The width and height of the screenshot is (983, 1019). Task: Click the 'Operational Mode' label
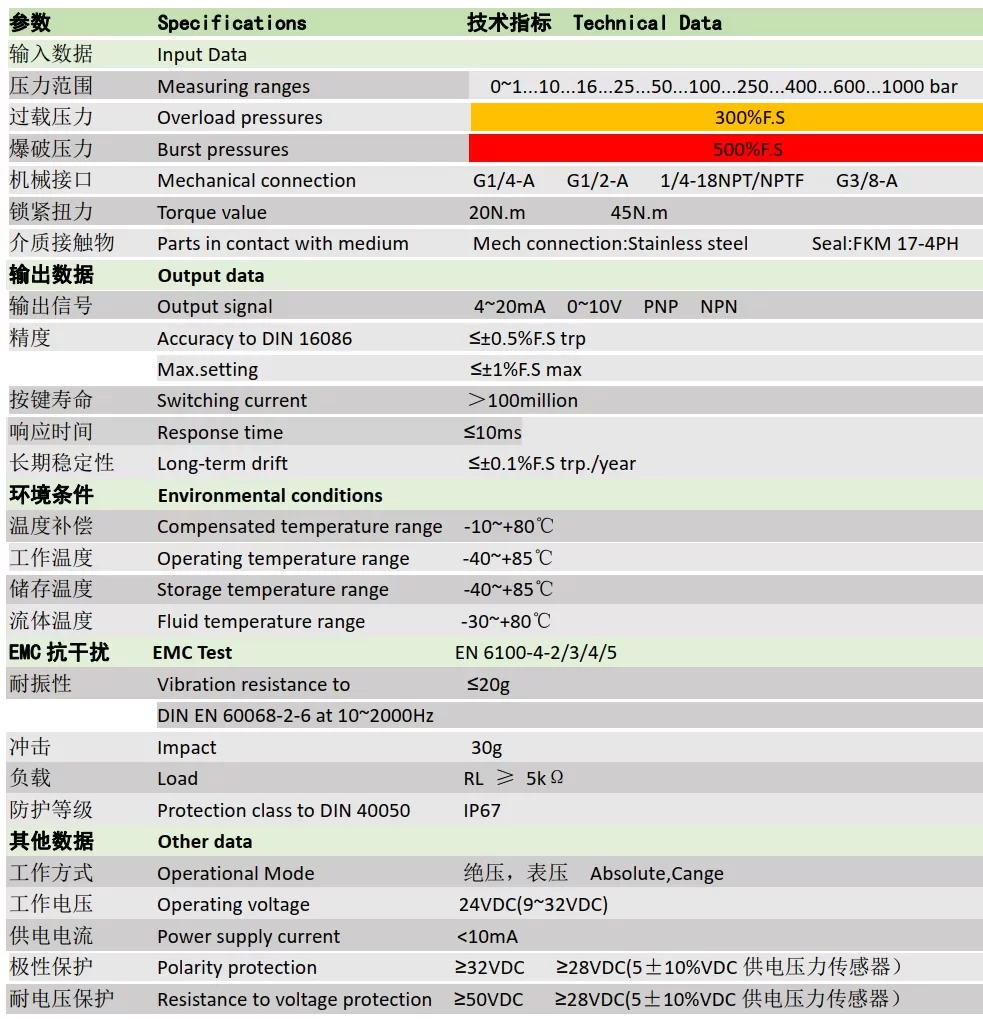(x=236, y=873)
